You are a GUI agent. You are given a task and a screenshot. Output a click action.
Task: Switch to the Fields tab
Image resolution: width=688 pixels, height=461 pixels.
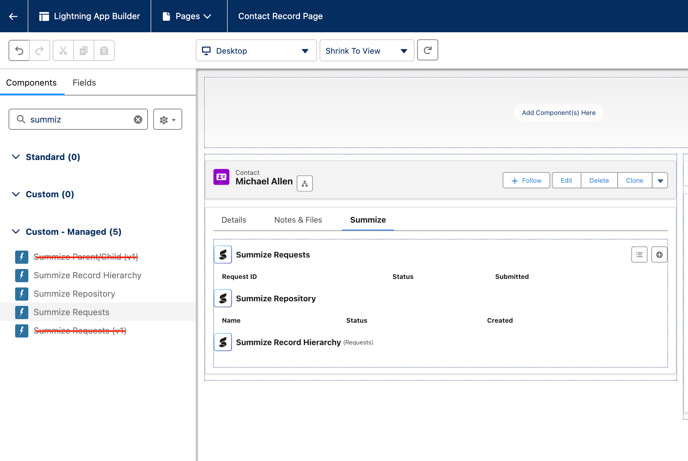pyautogui.click(x=84, y=83)
